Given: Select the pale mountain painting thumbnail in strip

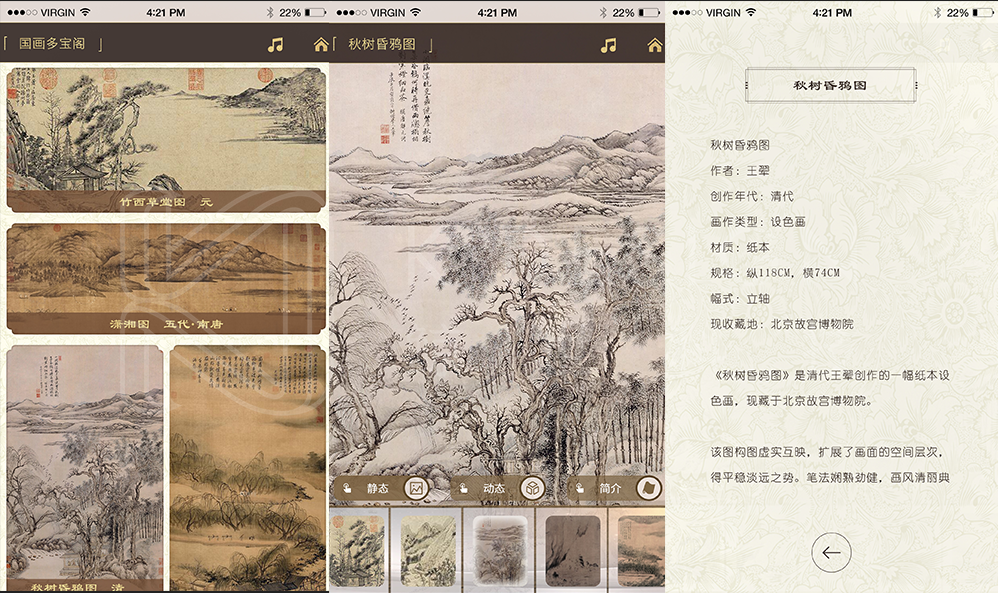Looking at the screenshot, I should click(x=428, y=551).
